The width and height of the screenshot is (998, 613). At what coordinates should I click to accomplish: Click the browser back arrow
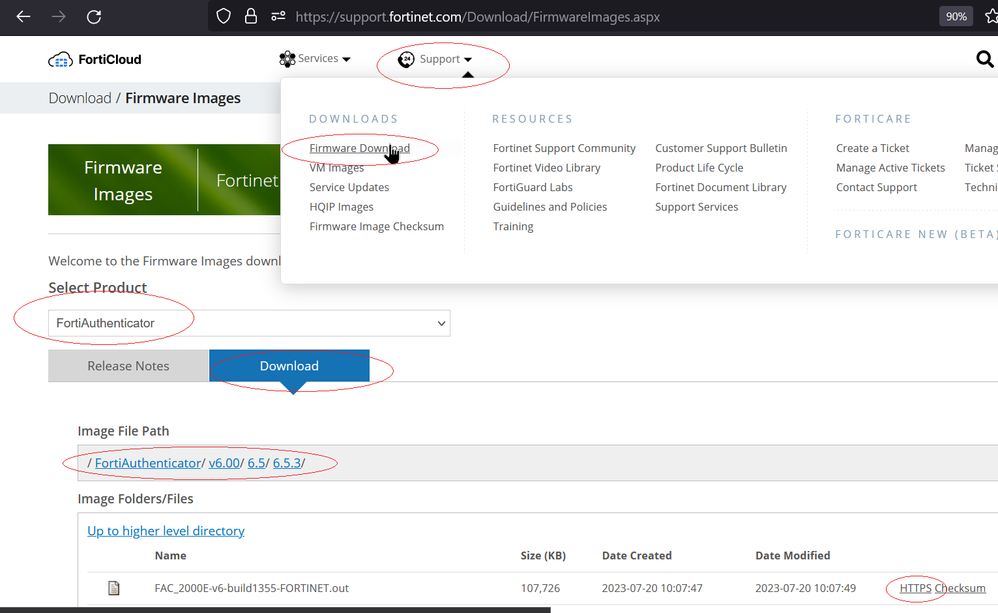tap(23, 17)
